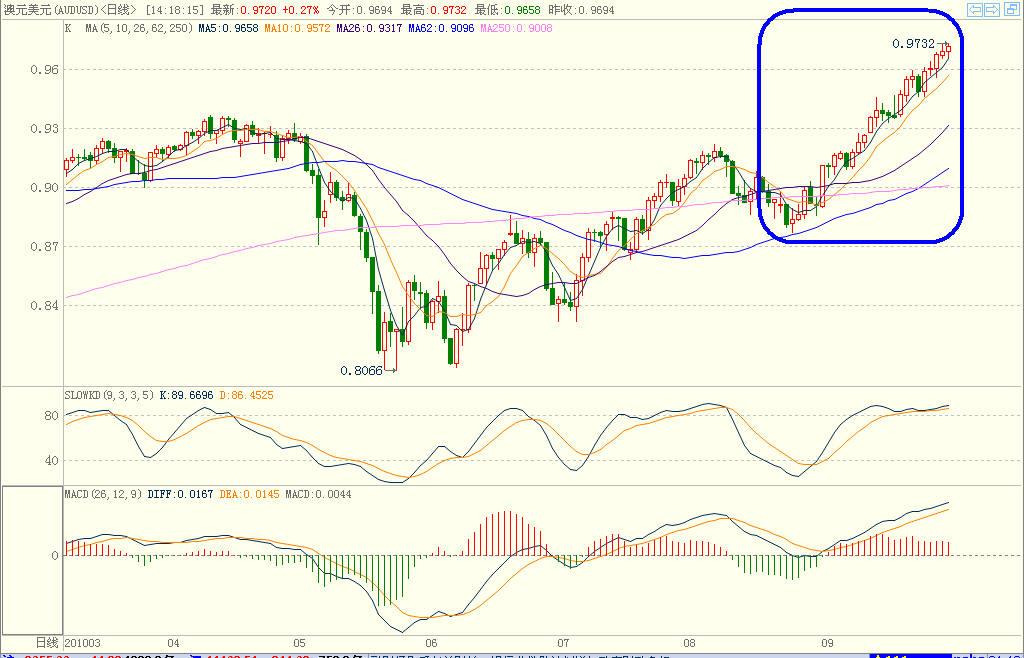Click the 80 level label in SLOWKD pane
This screenshot has height=658, width=1024.
[x=51, y=416]
